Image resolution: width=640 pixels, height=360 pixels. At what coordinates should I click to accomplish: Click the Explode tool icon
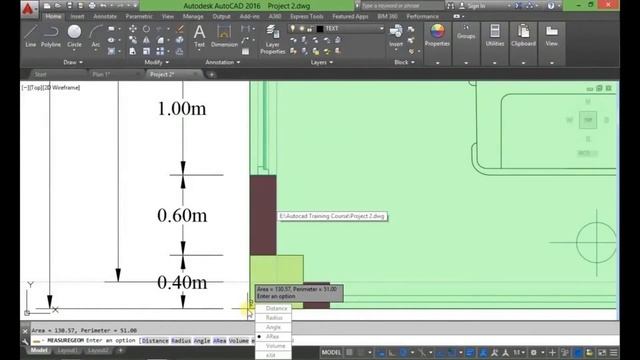coord(180,40)
